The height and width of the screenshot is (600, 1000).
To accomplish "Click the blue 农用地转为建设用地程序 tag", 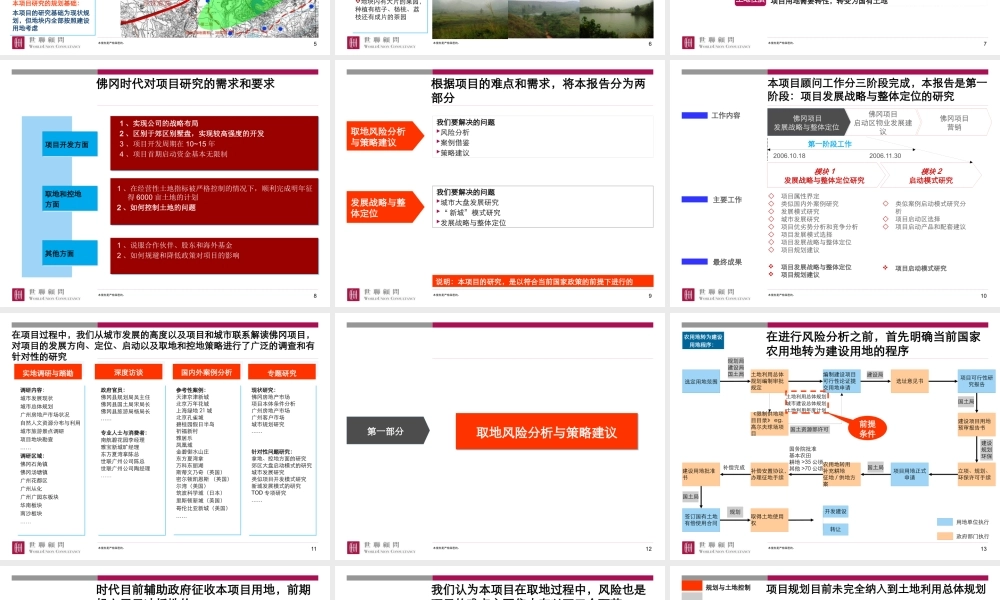I will coord(702,340).
